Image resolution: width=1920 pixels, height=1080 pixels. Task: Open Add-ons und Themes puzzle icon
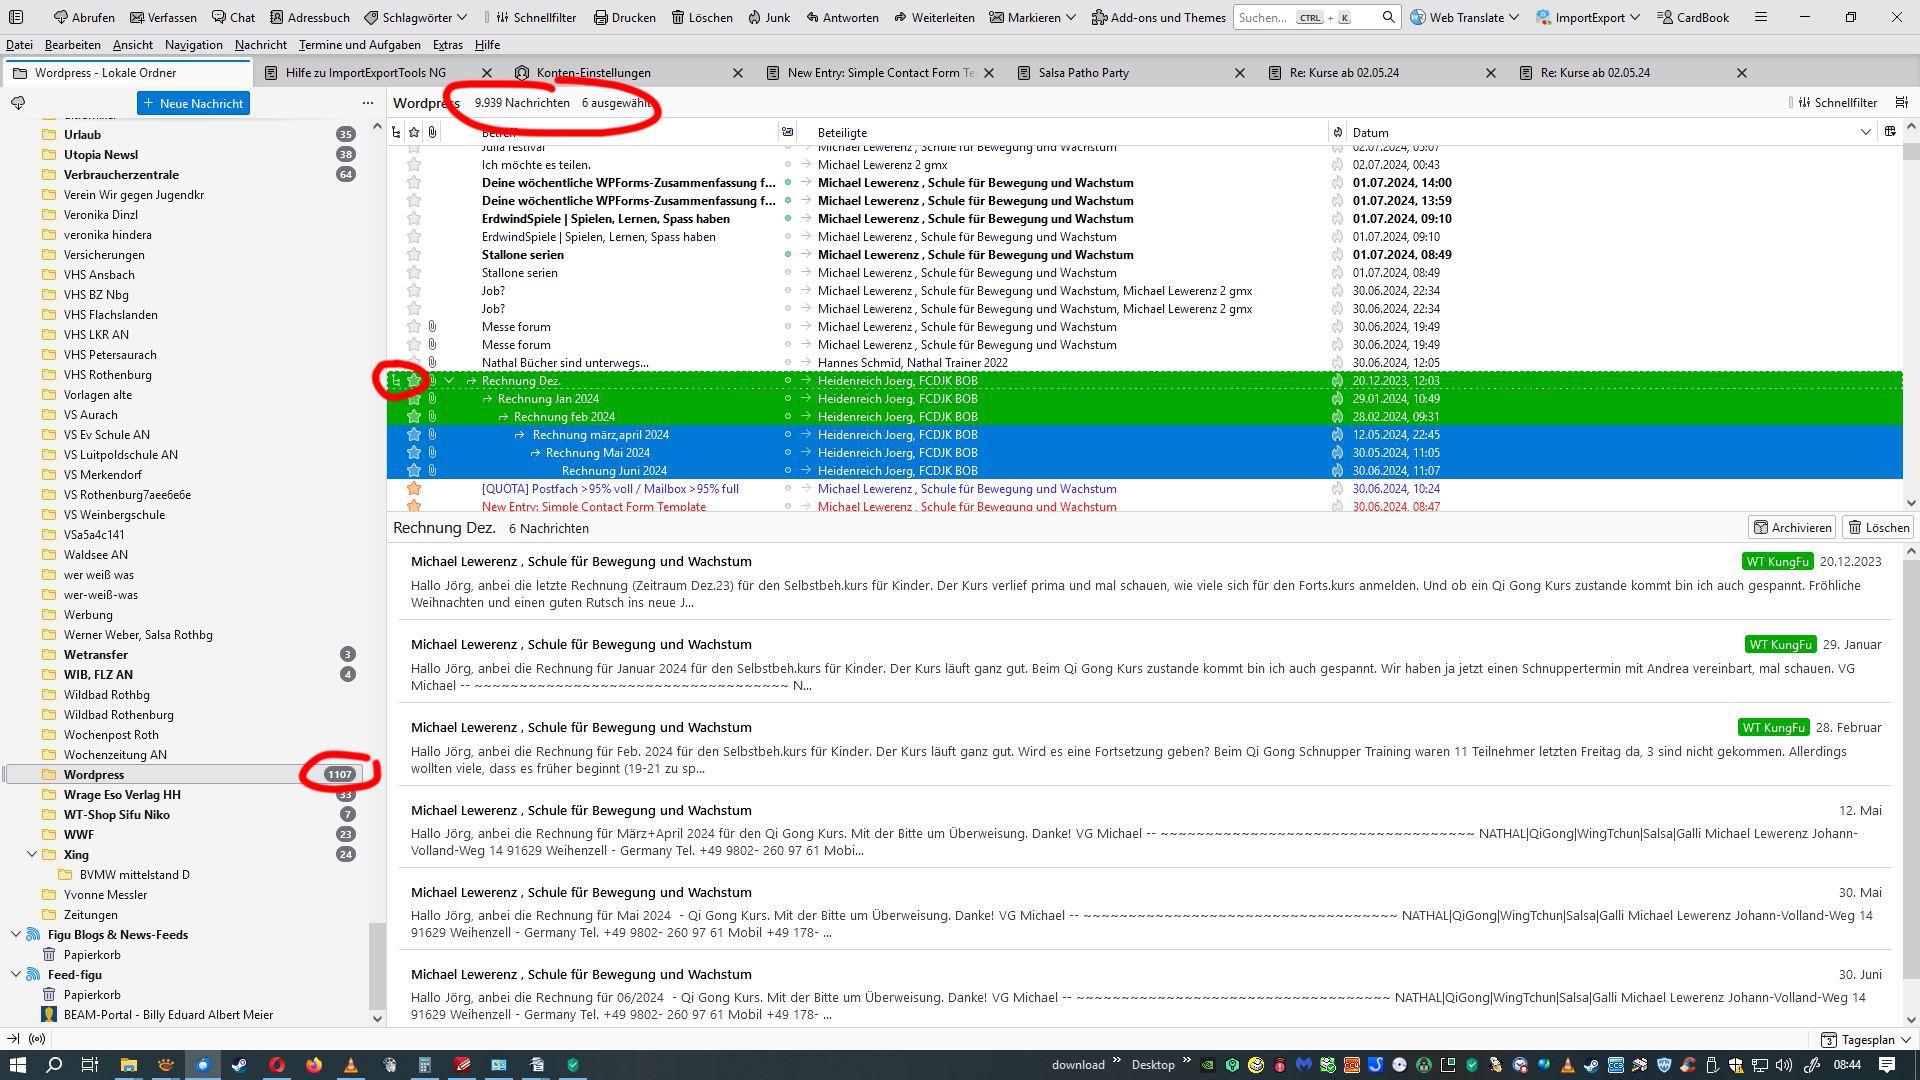[1099, 17]
